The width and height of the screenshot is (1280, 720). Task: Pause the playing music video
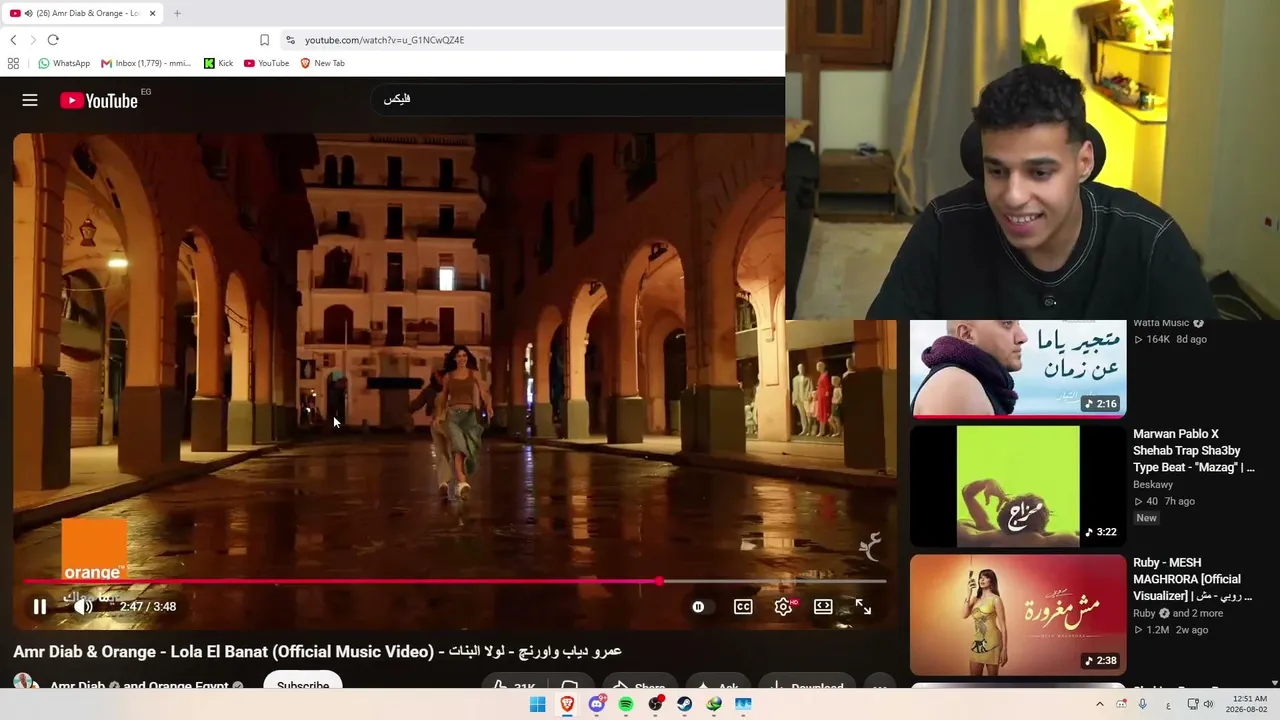click(40, 607)
